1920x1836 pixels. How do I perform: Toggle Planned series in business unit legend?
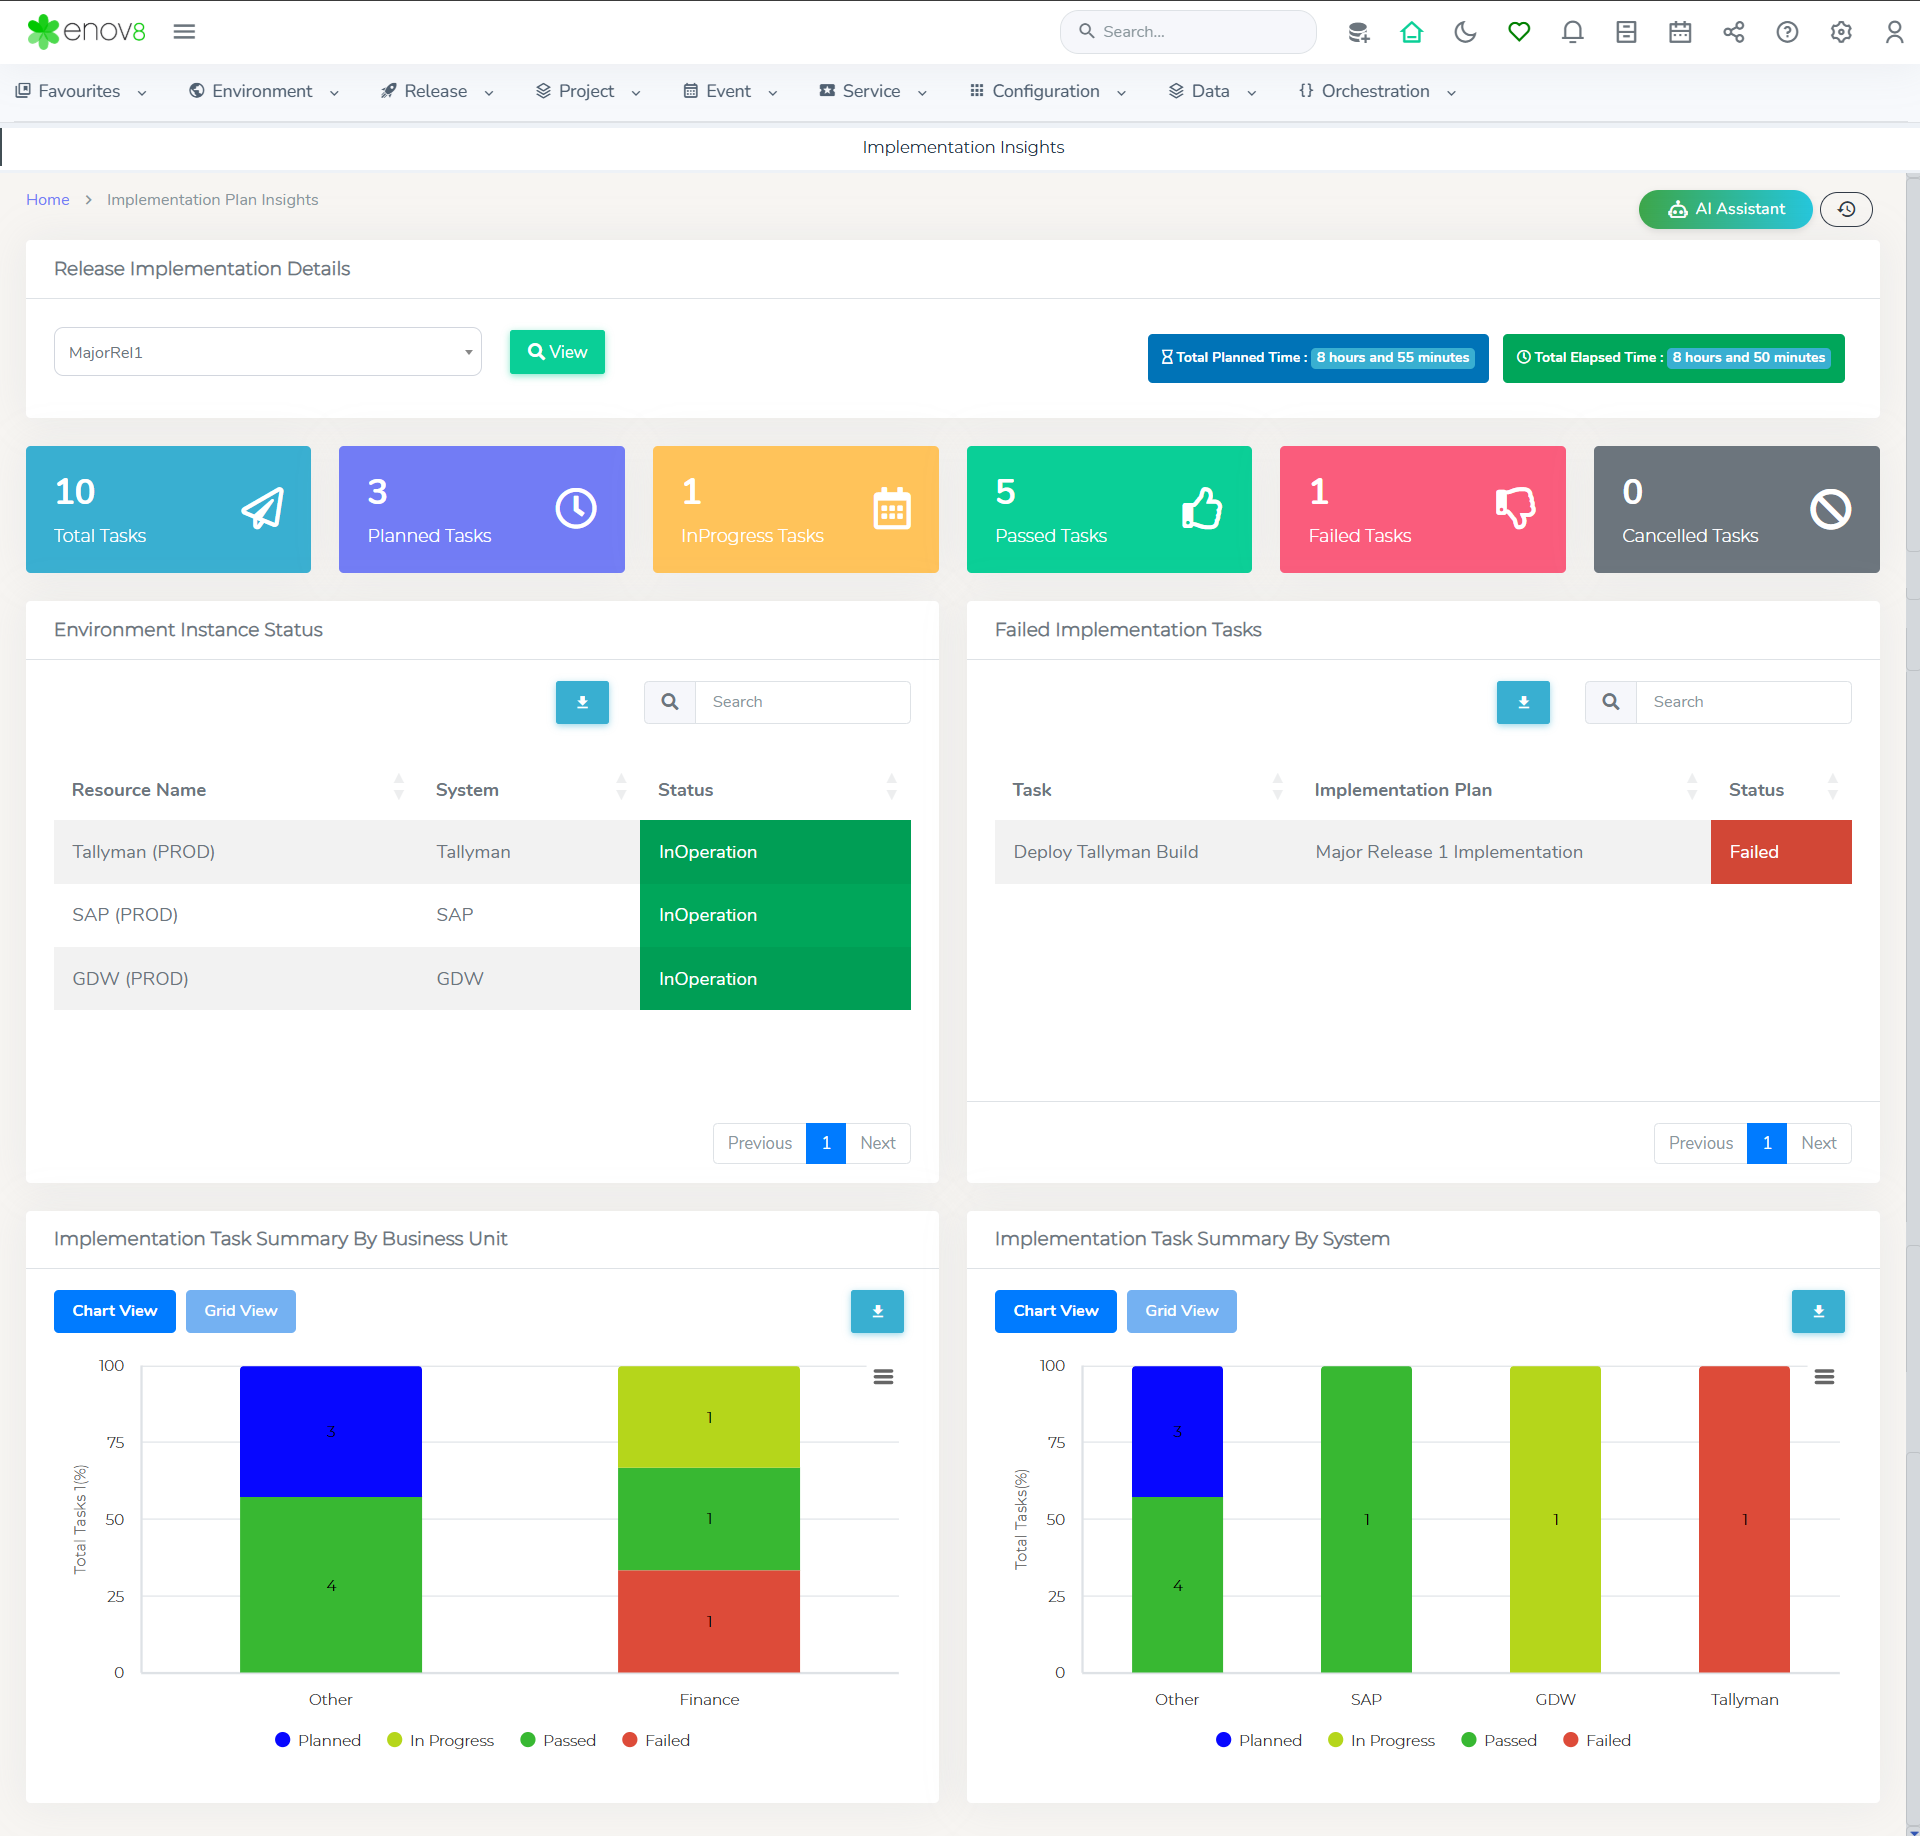[283, 1740]
